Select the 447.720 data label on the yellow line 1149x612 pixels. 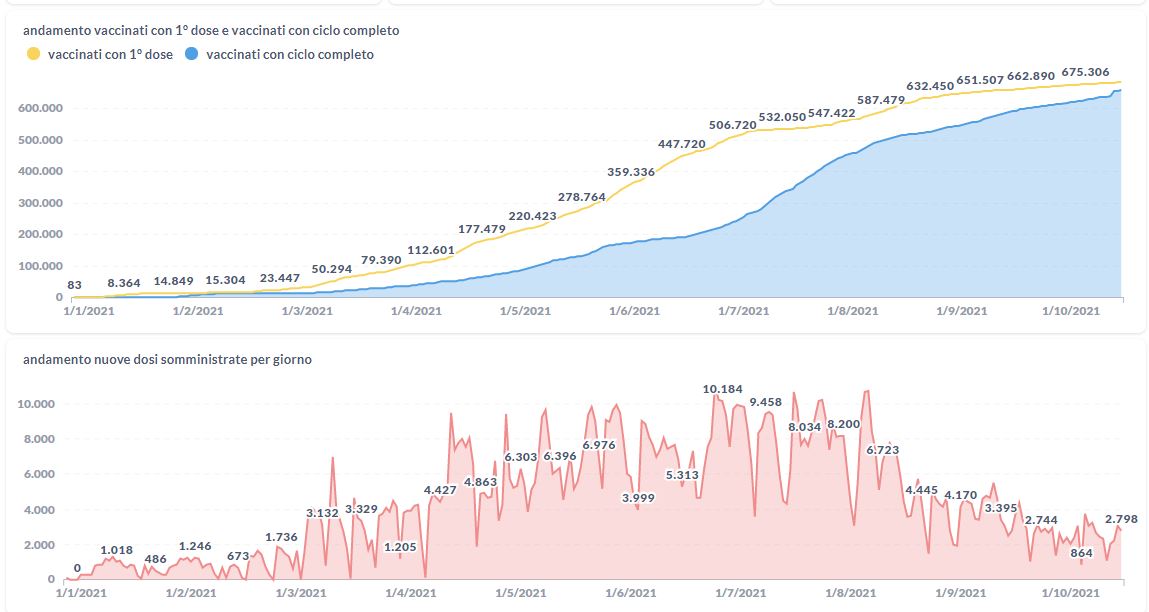682,144
